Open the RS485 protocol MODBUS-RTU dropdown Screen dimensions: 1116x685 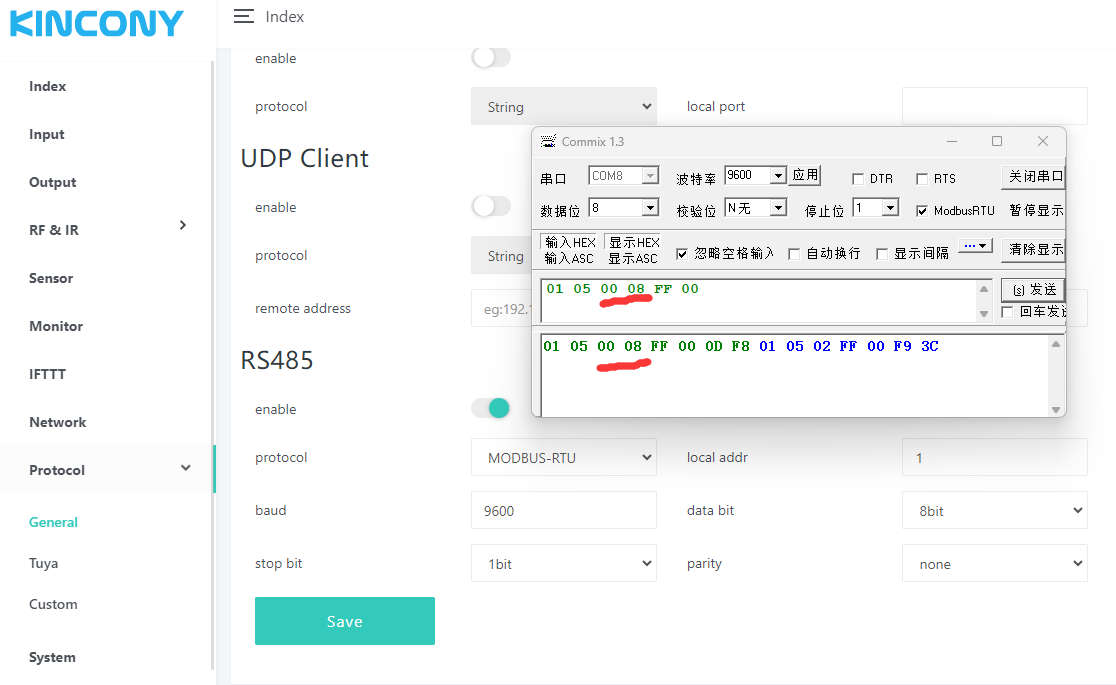563,458
